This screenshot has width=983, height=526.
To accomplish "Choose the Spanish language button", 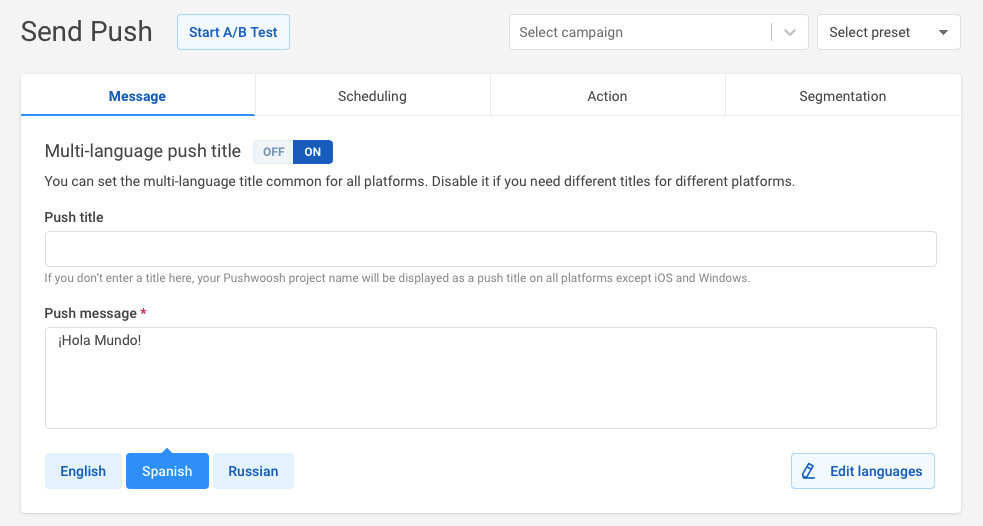I will pyautogui.click(x=167, y=471).
